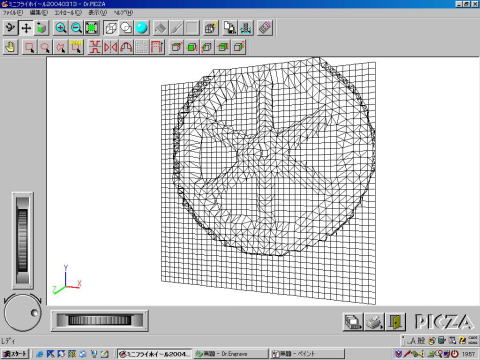Select the rotate view tool
The image size is (480, 360).
coord(10,28)
